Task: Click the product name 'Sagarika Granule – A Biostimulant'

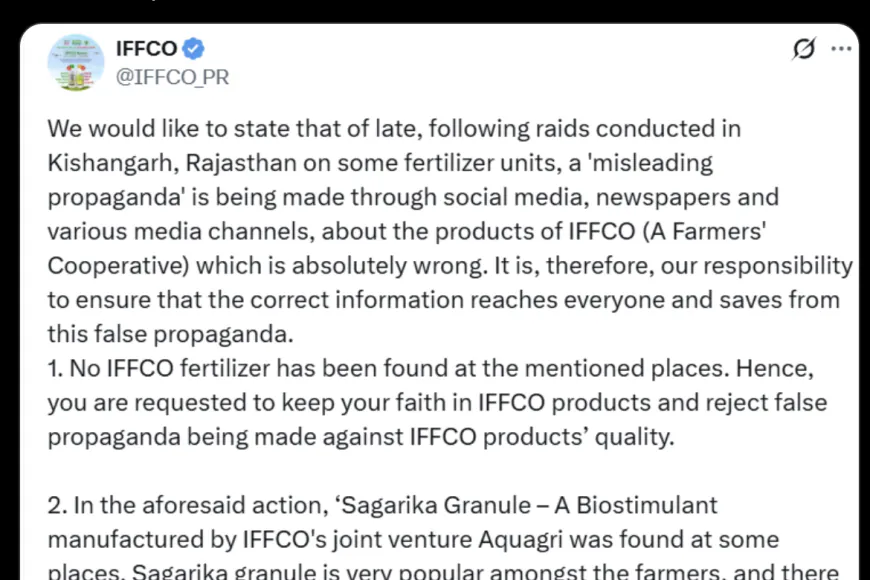Action: (x=529, y=506)
